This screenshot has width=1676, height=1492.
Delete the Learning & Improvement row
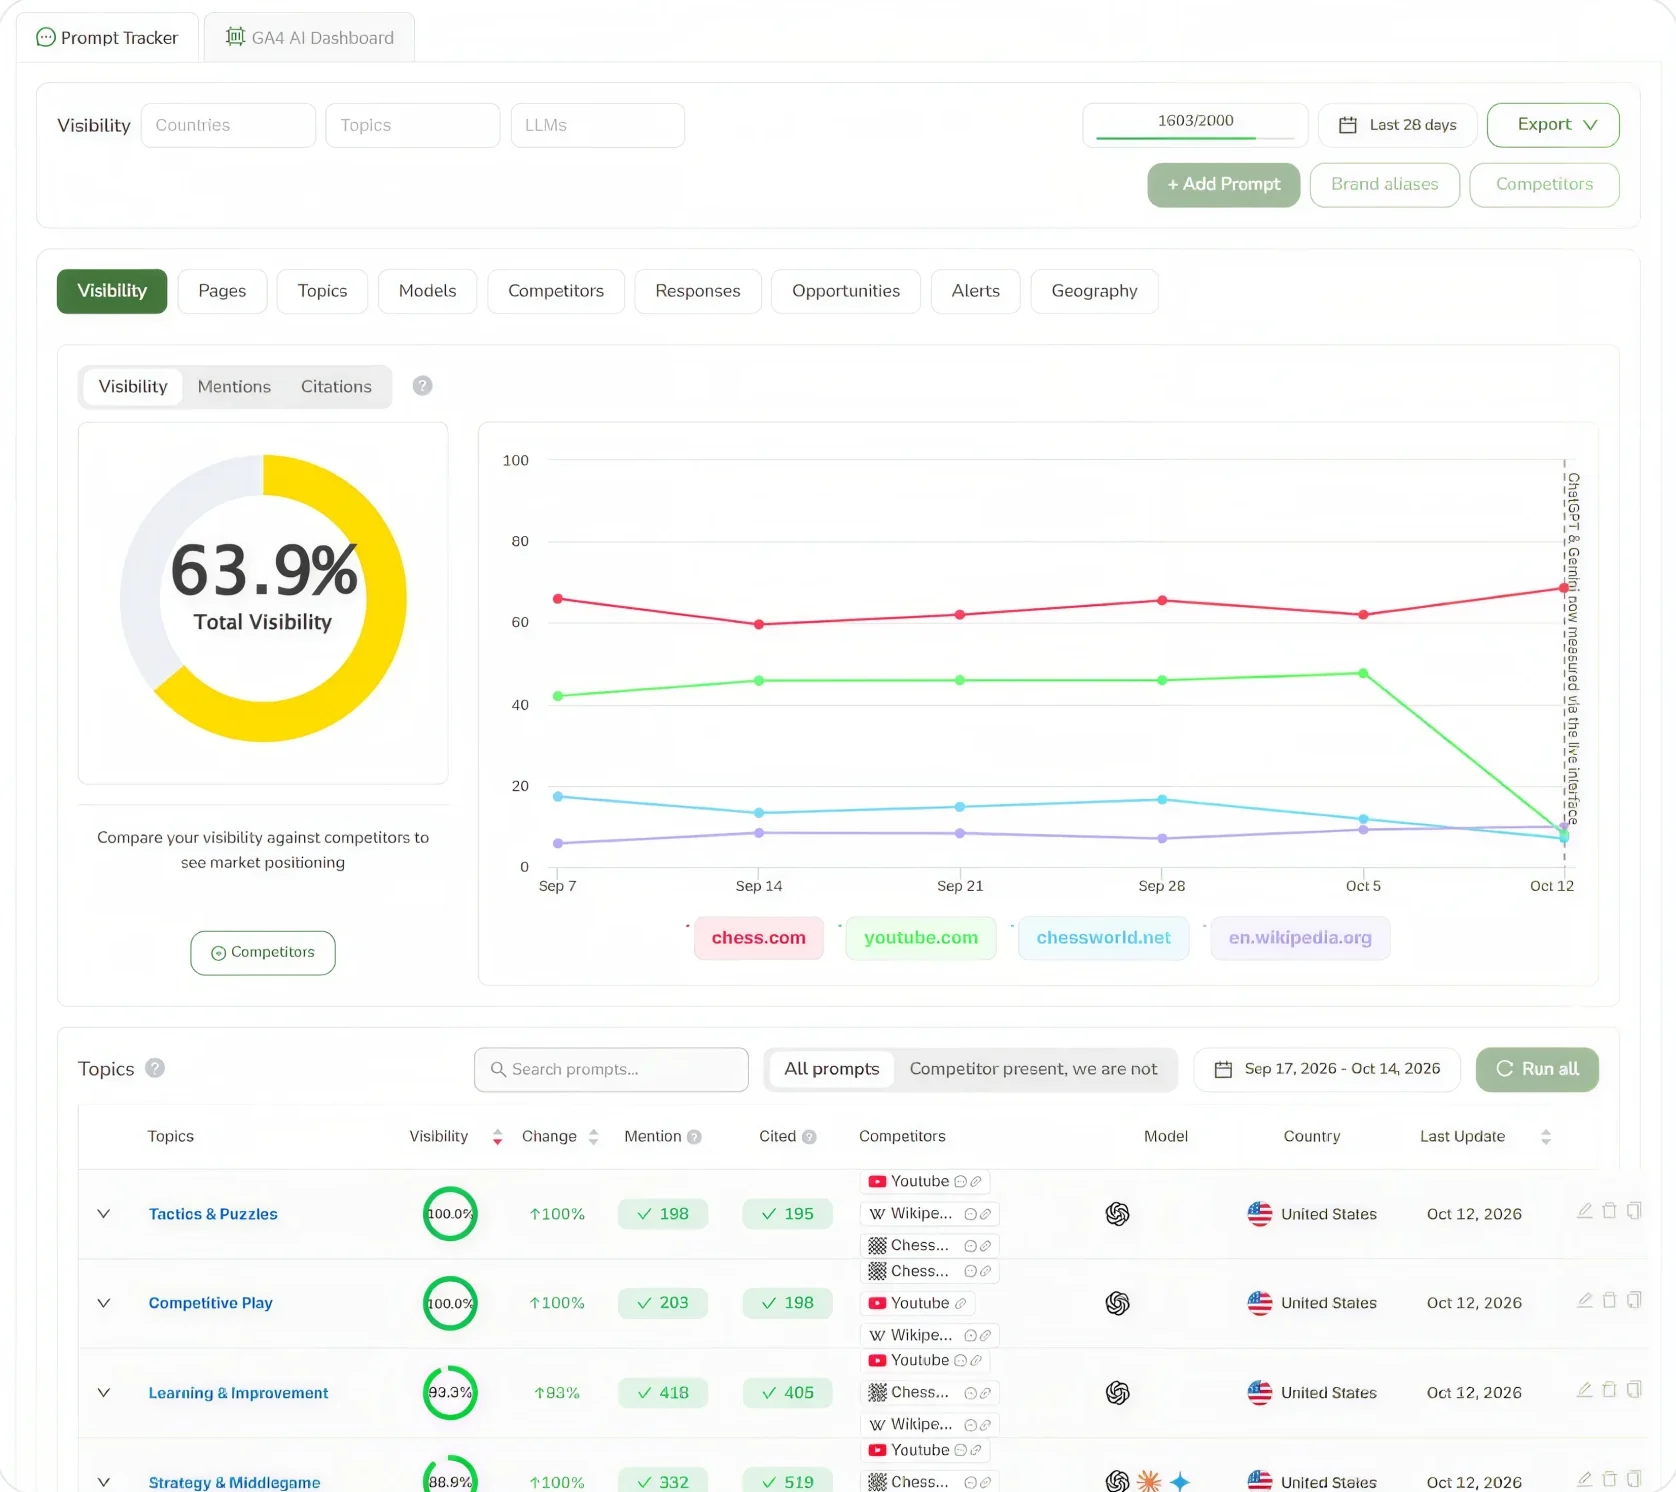click(x=1609, y=1390)
